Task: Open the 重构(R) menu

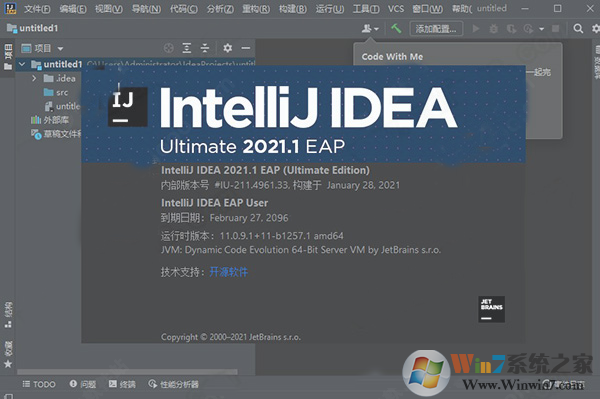Action: click(x=256, y=9)
